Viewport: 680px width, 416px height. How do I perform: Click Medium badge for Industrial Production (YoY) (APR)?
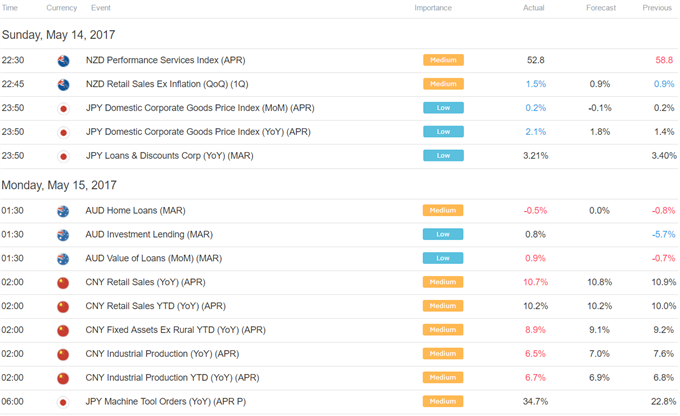point(443,354)
